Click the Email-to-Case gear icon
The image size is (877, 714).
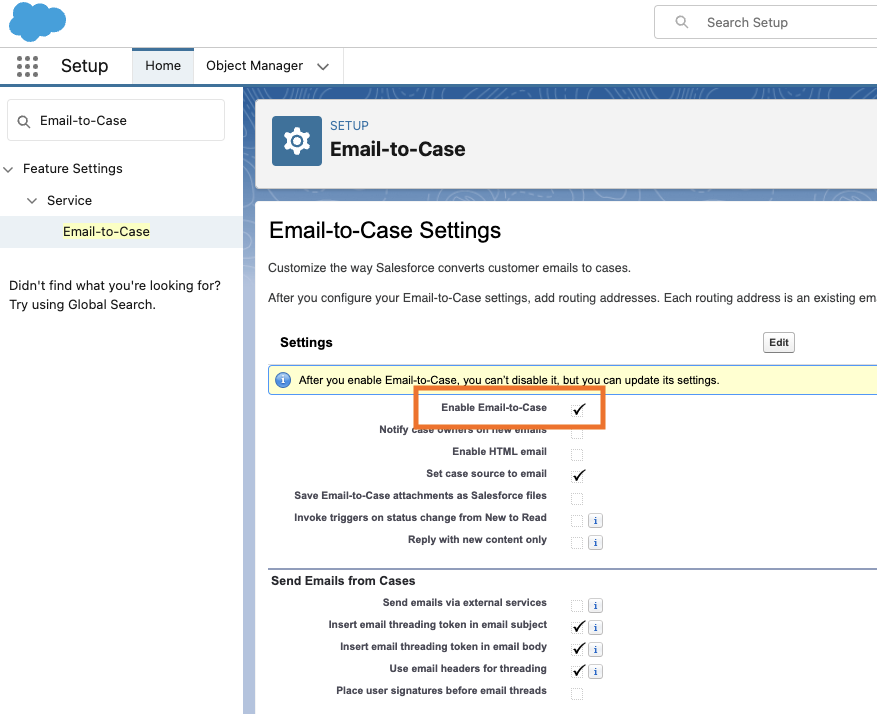tap(297, 141)
